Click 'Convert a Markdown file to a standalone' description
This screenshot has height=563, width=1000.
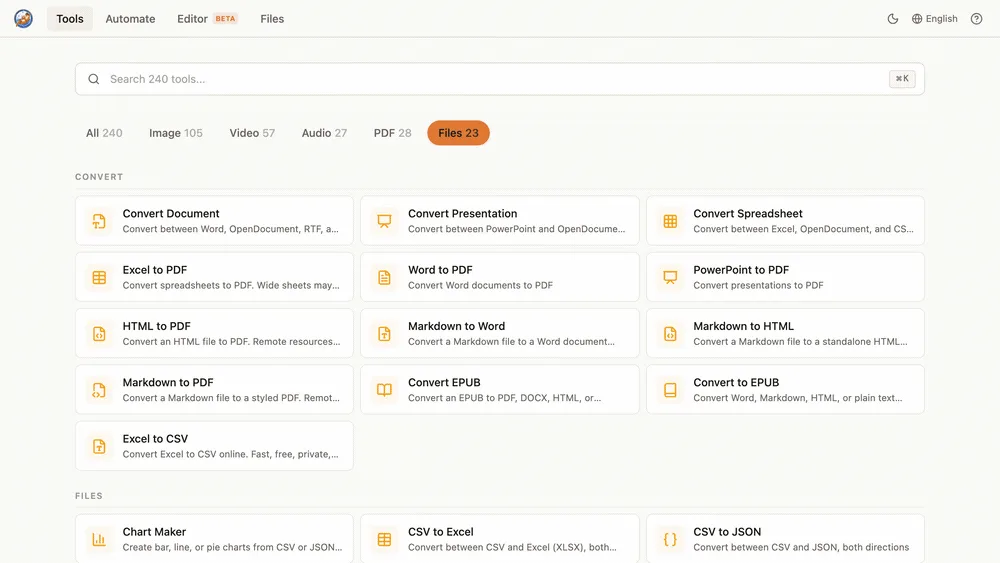tap(800, 342)
